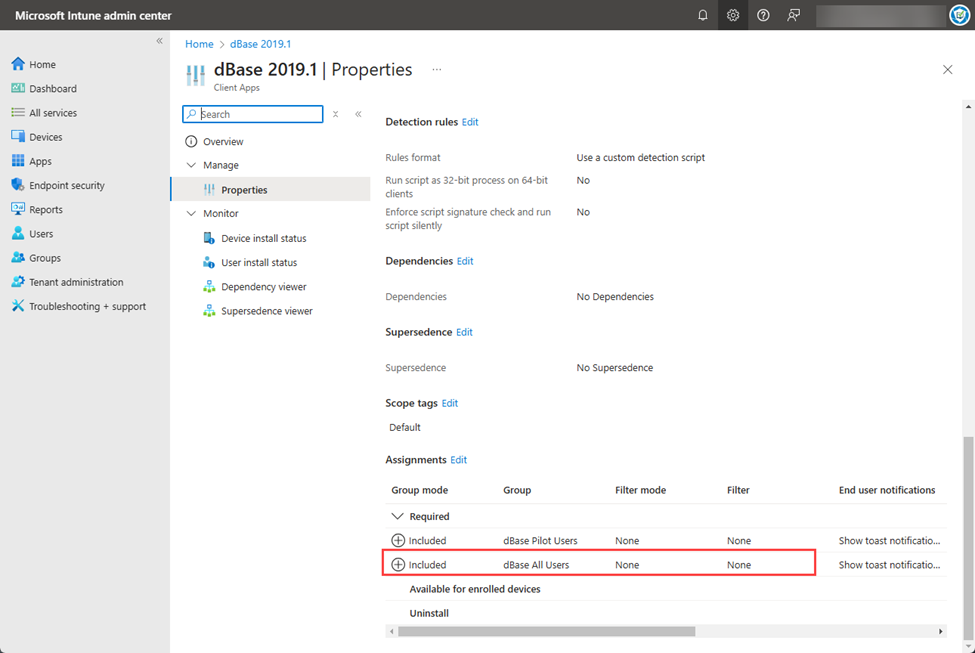The width and height of the screenshot is (975, 653).
Task: Open the notifications bell
Action: (x=702, y=15)
